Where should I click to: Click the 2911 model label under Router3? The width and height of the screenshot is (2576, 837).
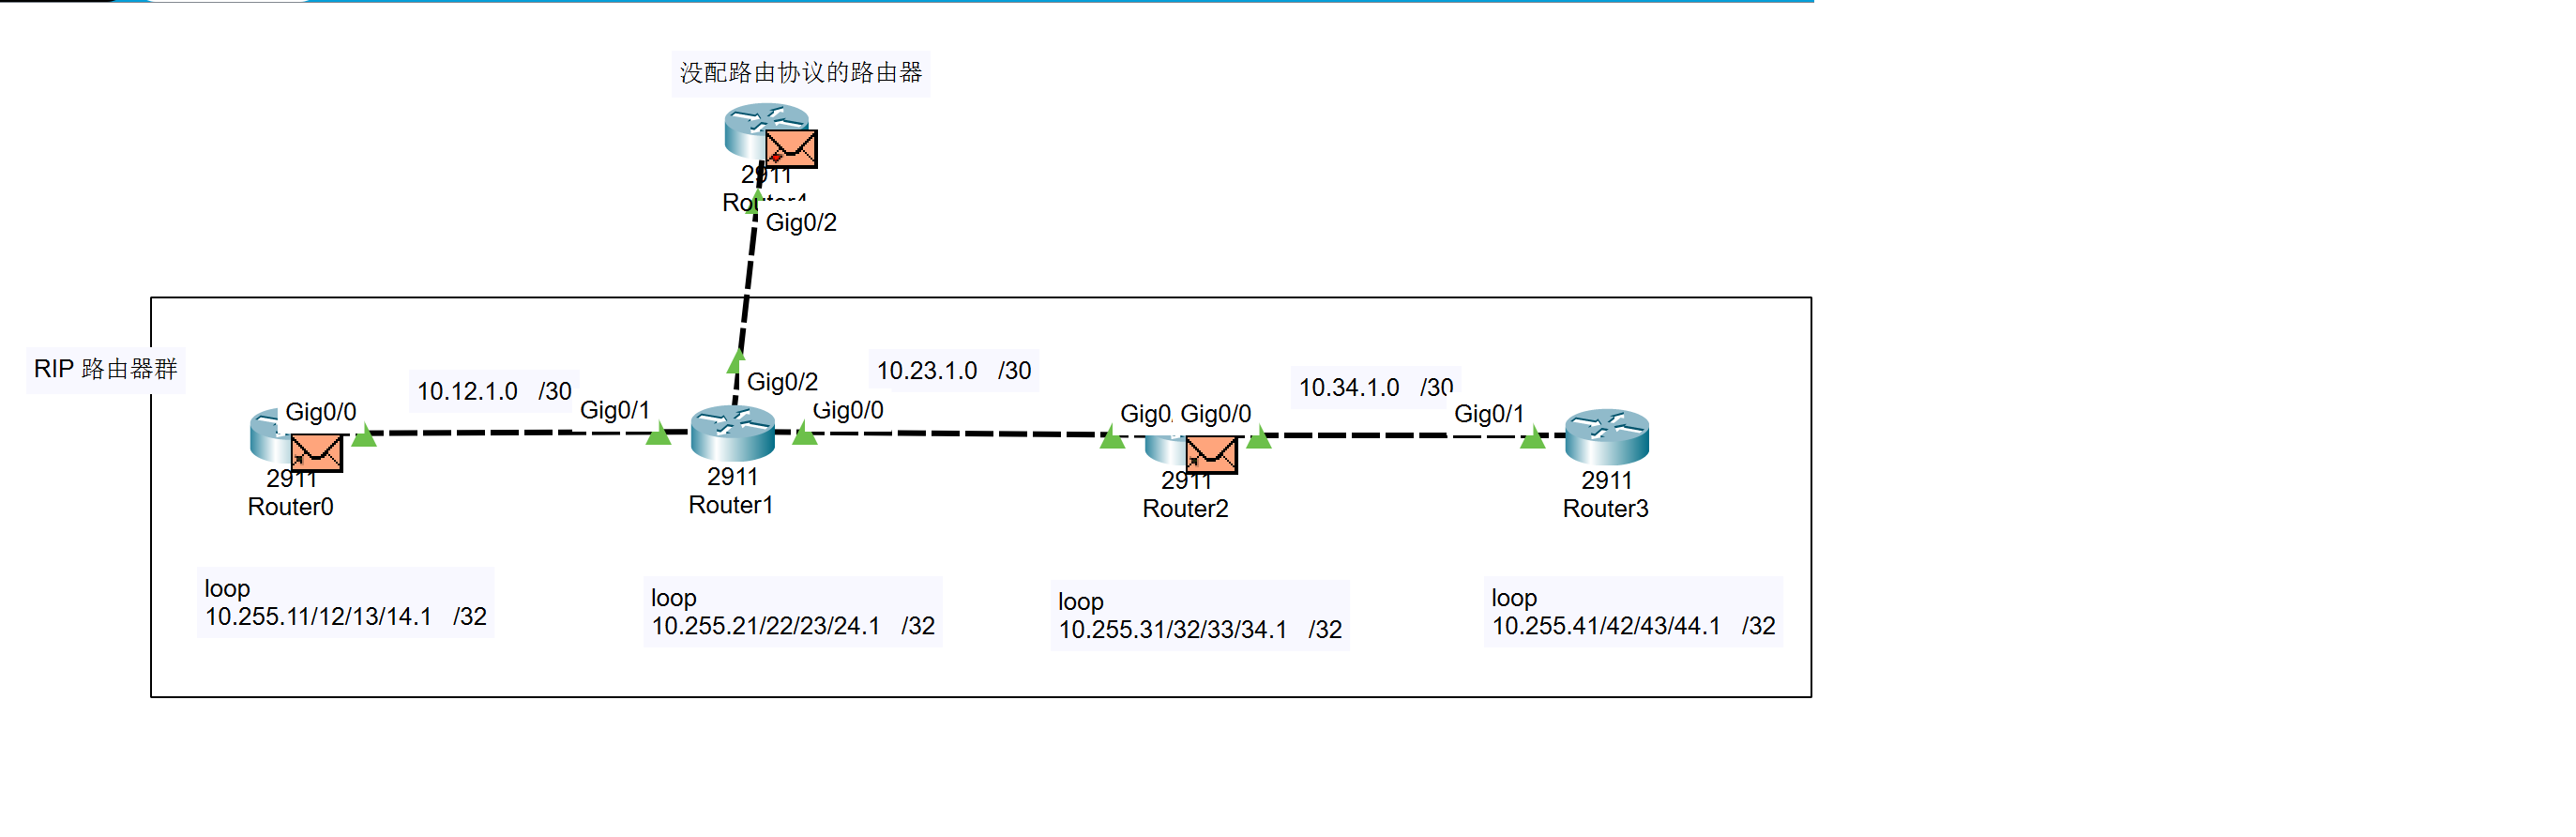click(x=1607, y=481)
